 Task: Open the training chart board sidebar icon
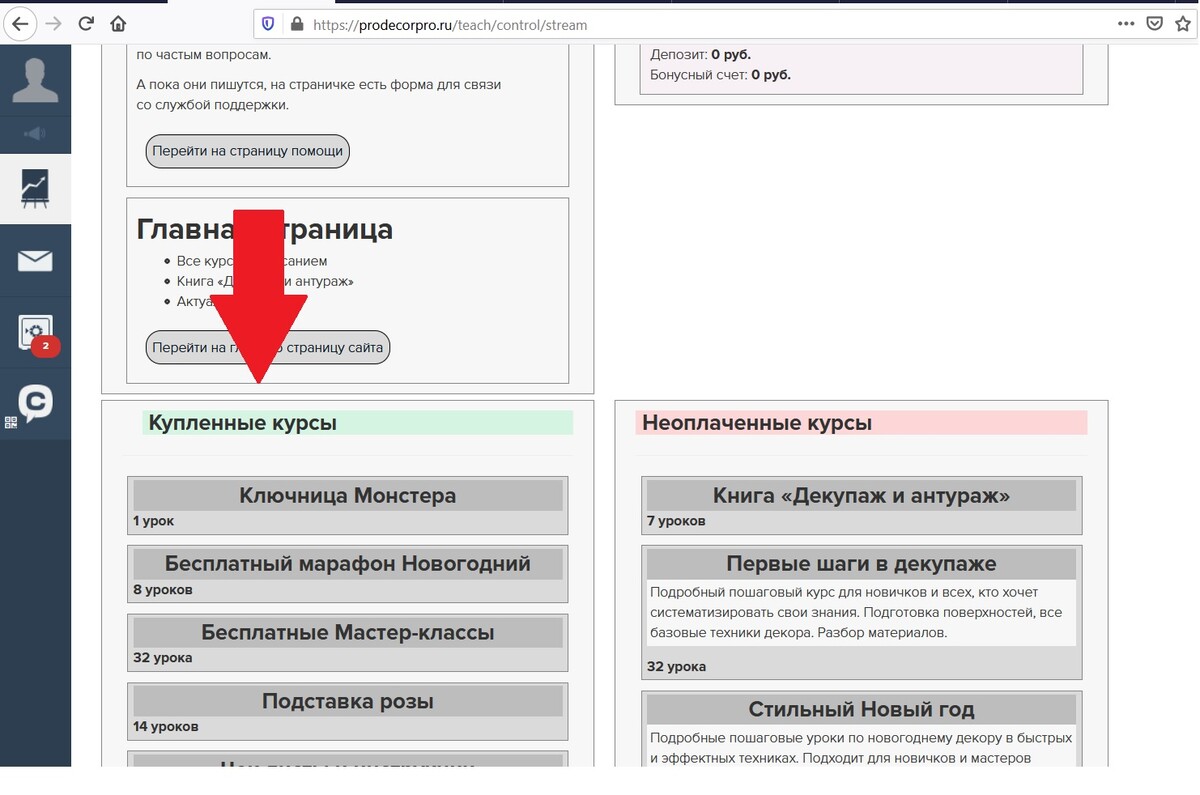pos(35,189)
